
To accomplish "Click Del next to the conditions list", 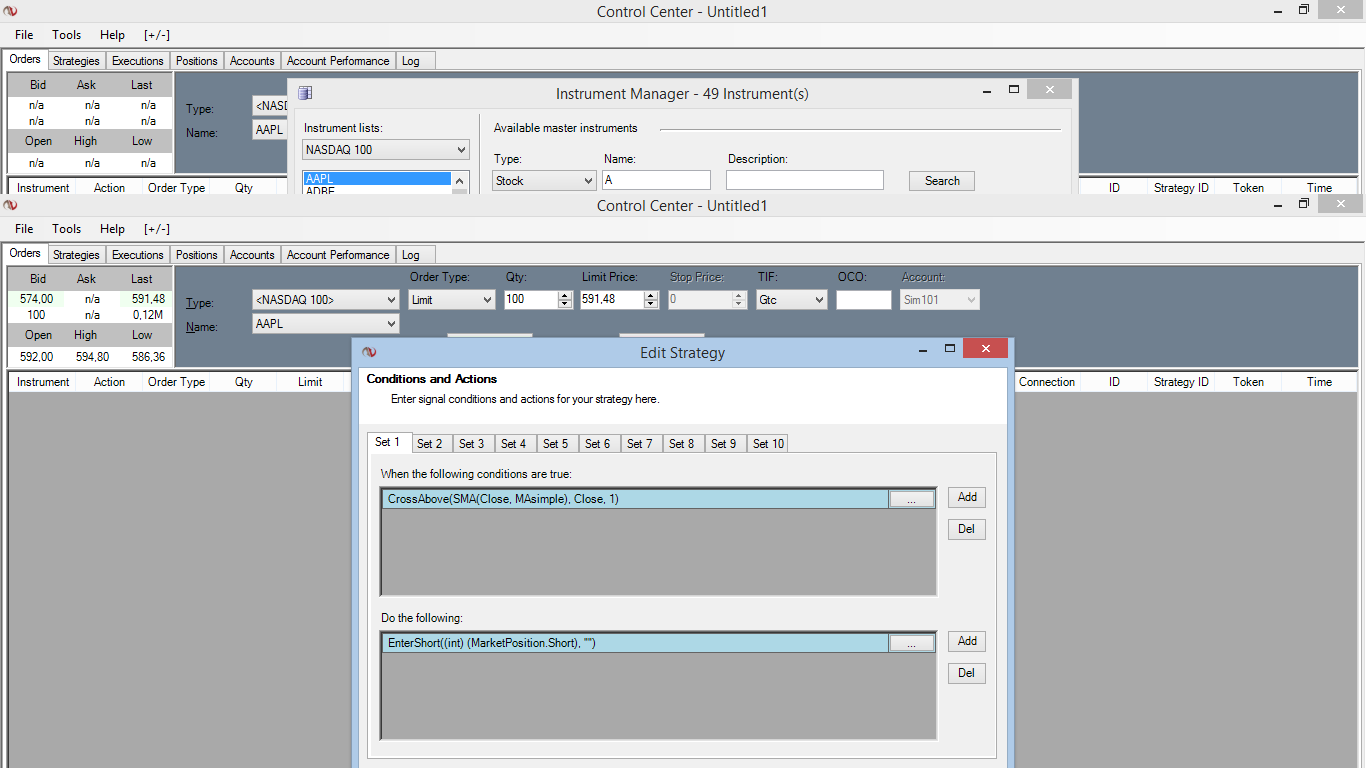I will click(x=967, y=529).
